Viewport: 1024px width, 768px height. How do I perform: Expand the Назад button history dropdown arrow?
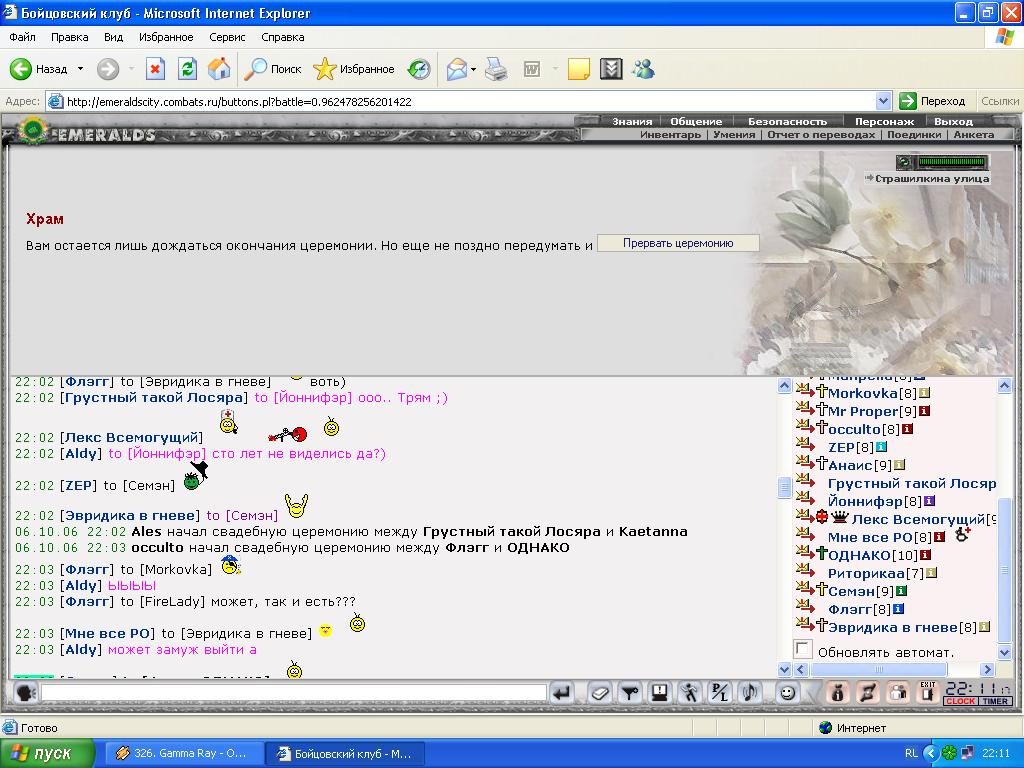click(80, 69)
